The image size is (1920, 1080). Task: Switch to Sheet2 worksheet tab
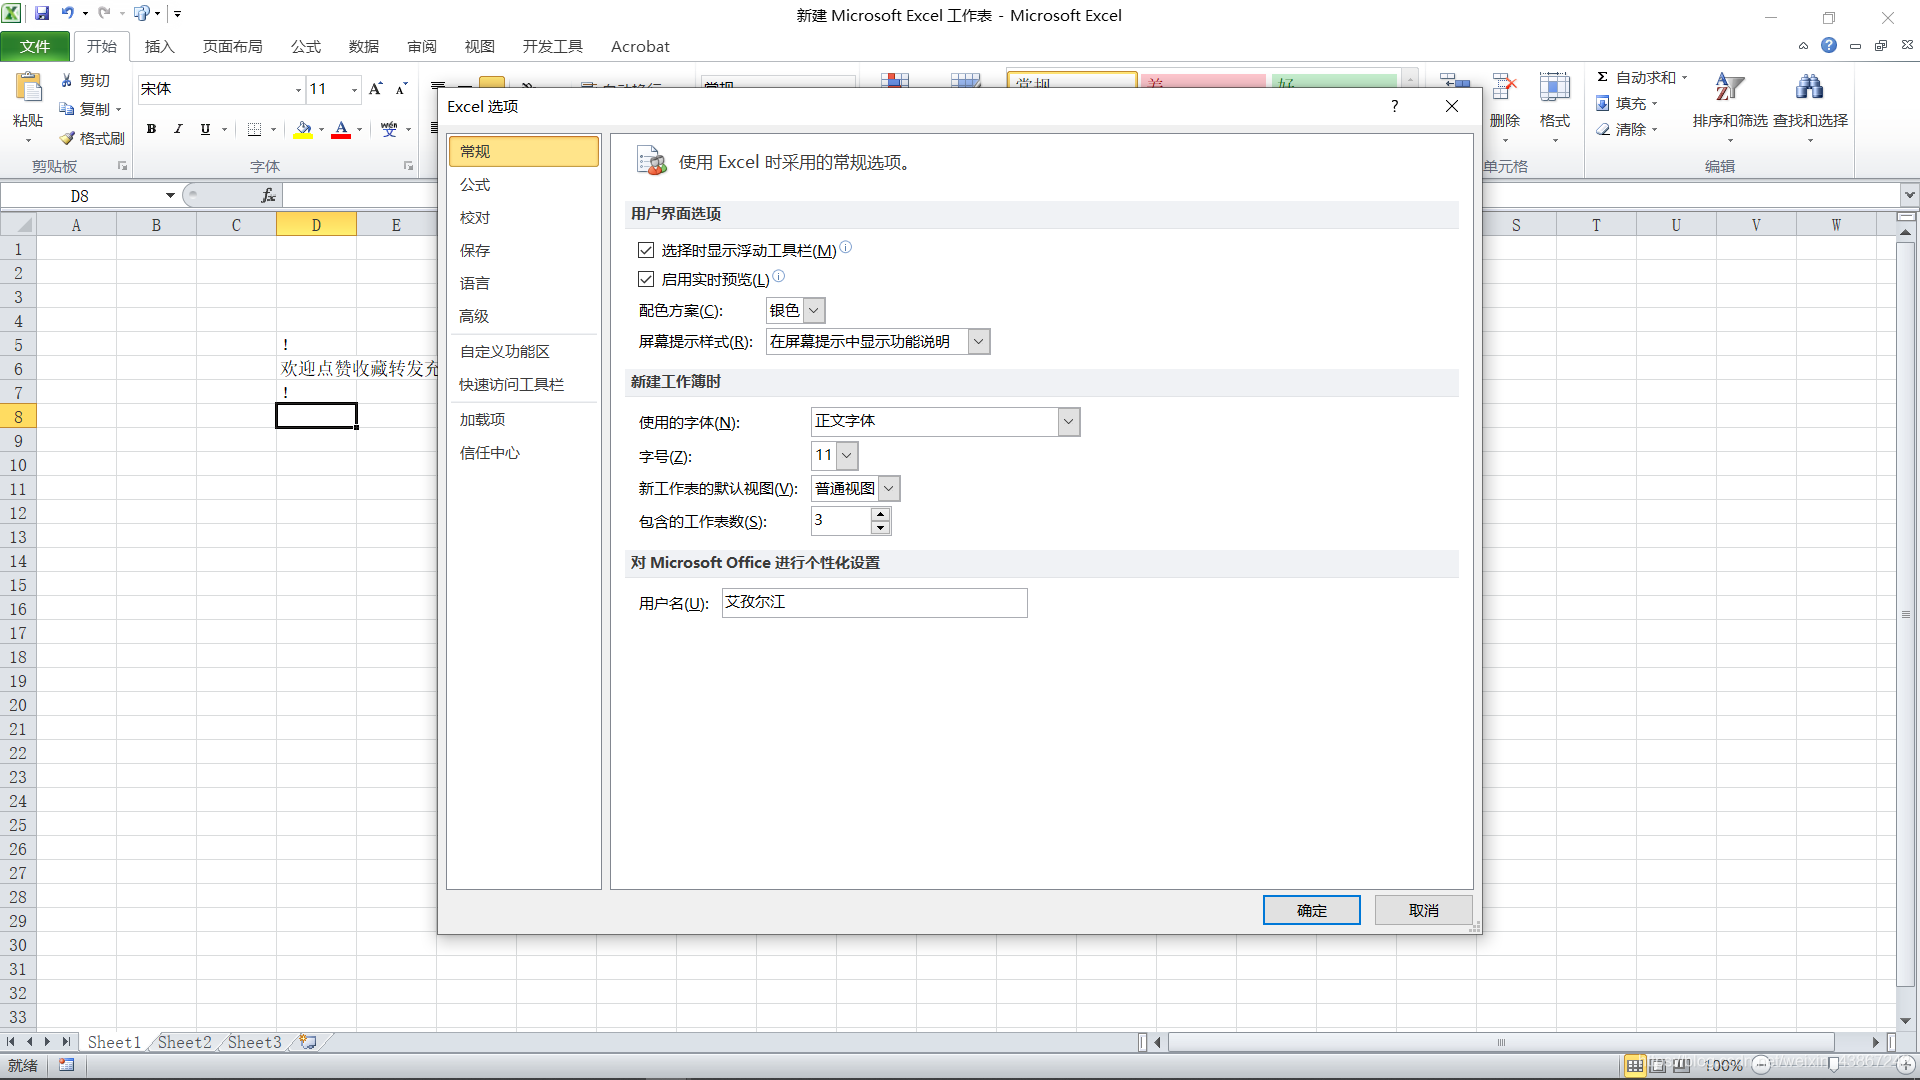pyautogui.click(x=185, y=1042)
